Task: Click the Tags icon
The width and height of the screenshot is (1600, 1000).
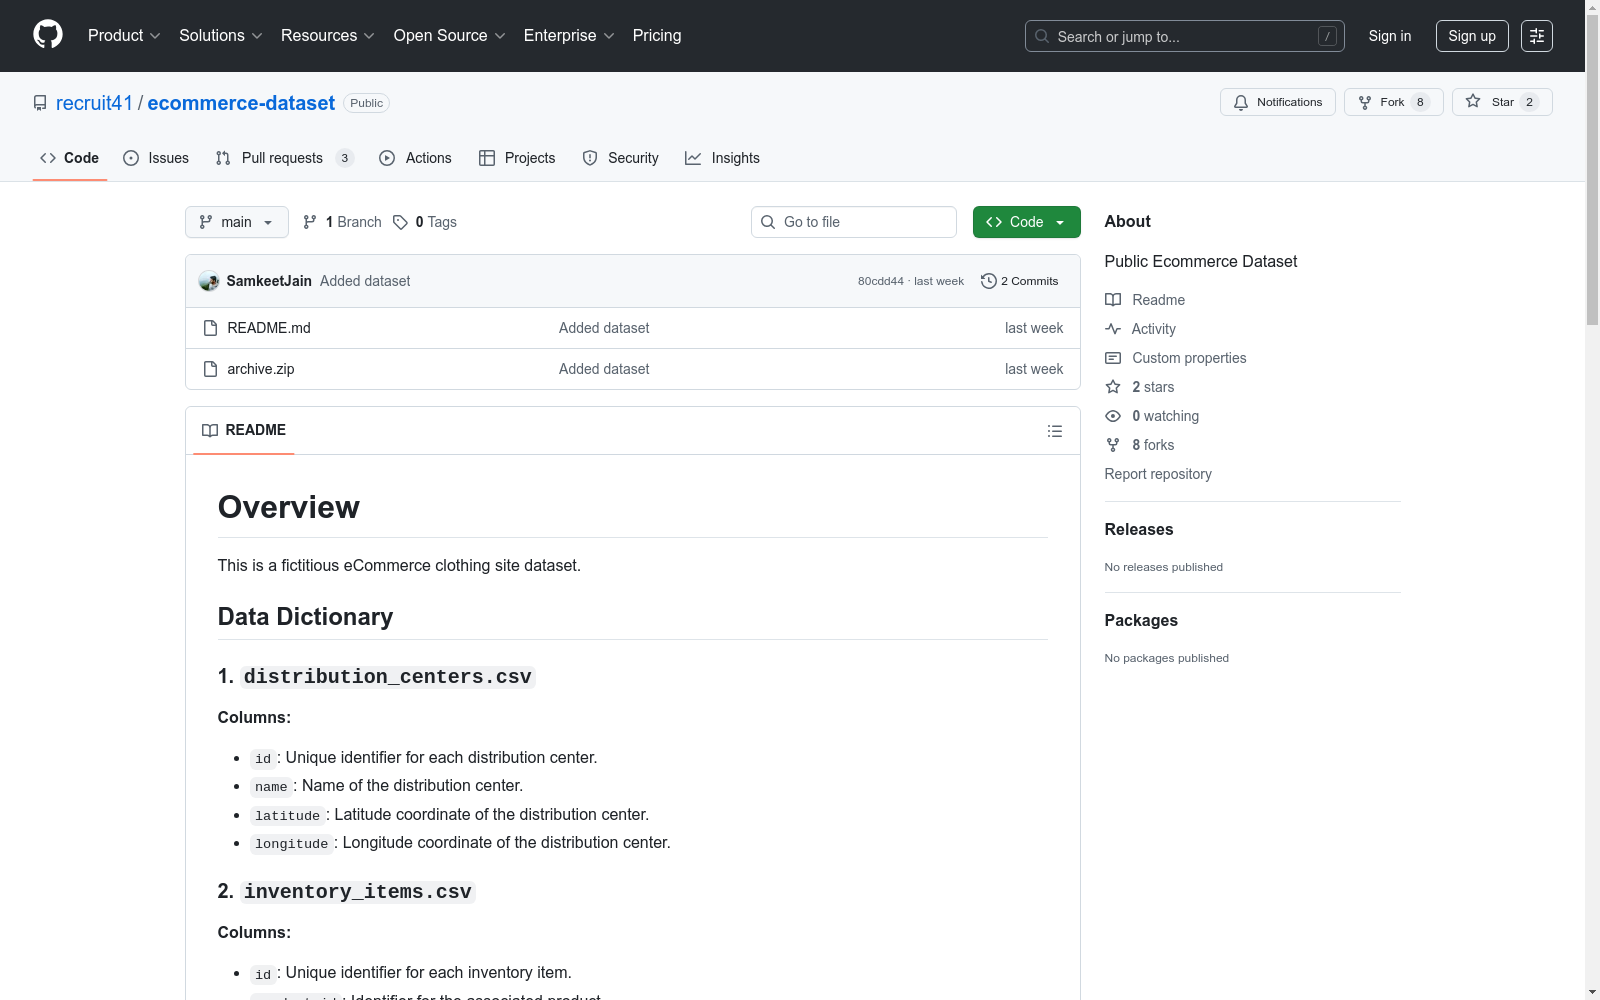Action: coord(400,222)
